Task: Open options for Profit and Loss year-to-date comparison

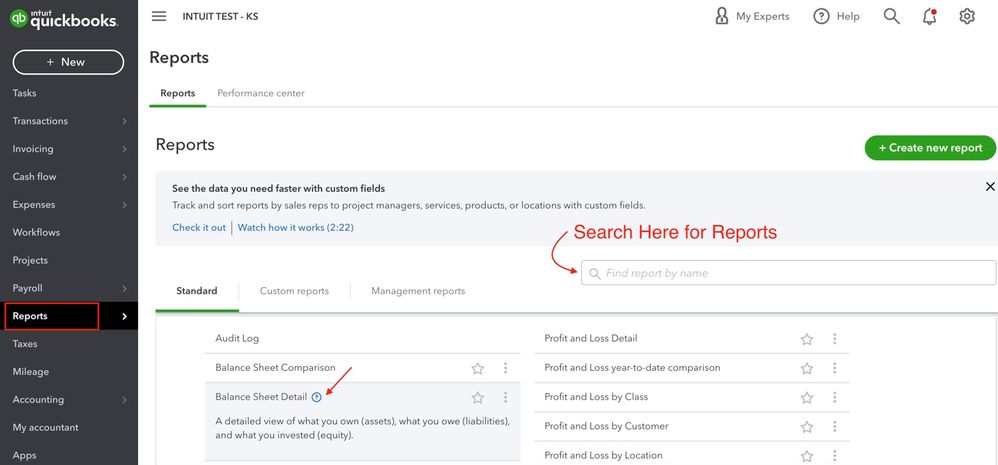Action: coord(834,368)
